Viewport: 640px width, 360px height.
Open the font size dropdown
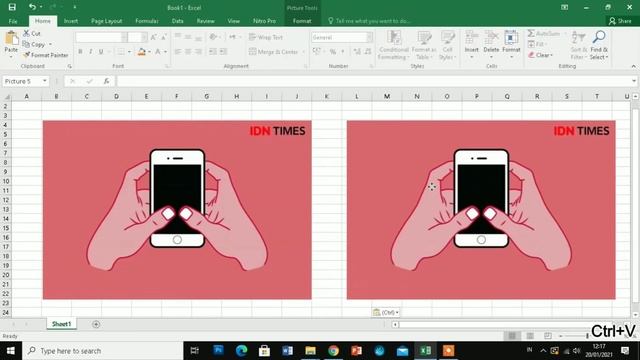(144, 37)
